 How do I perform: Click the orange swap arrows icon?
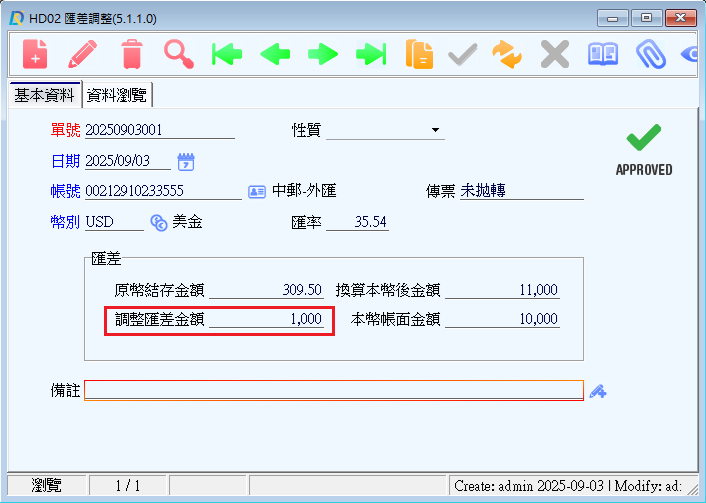(x=507, y=54)
